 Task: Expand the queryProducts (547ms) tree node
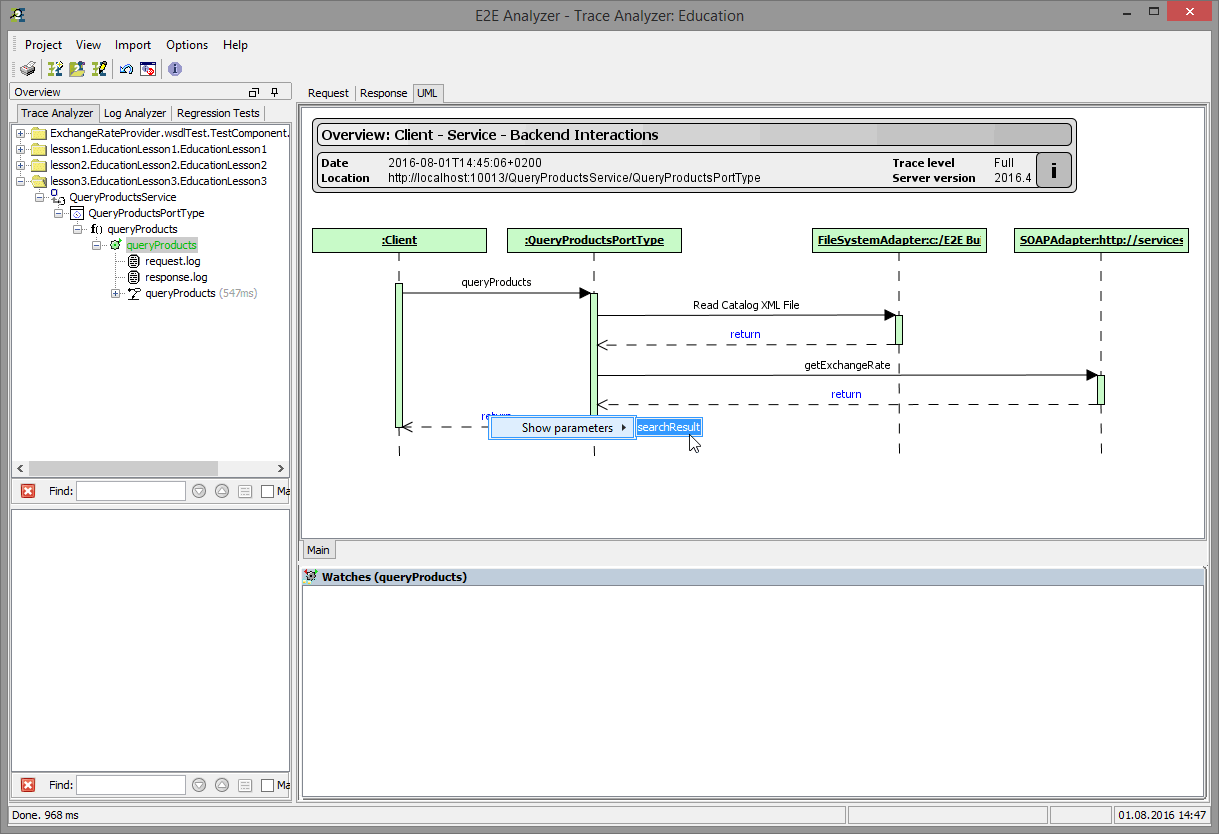click(116, 293)
